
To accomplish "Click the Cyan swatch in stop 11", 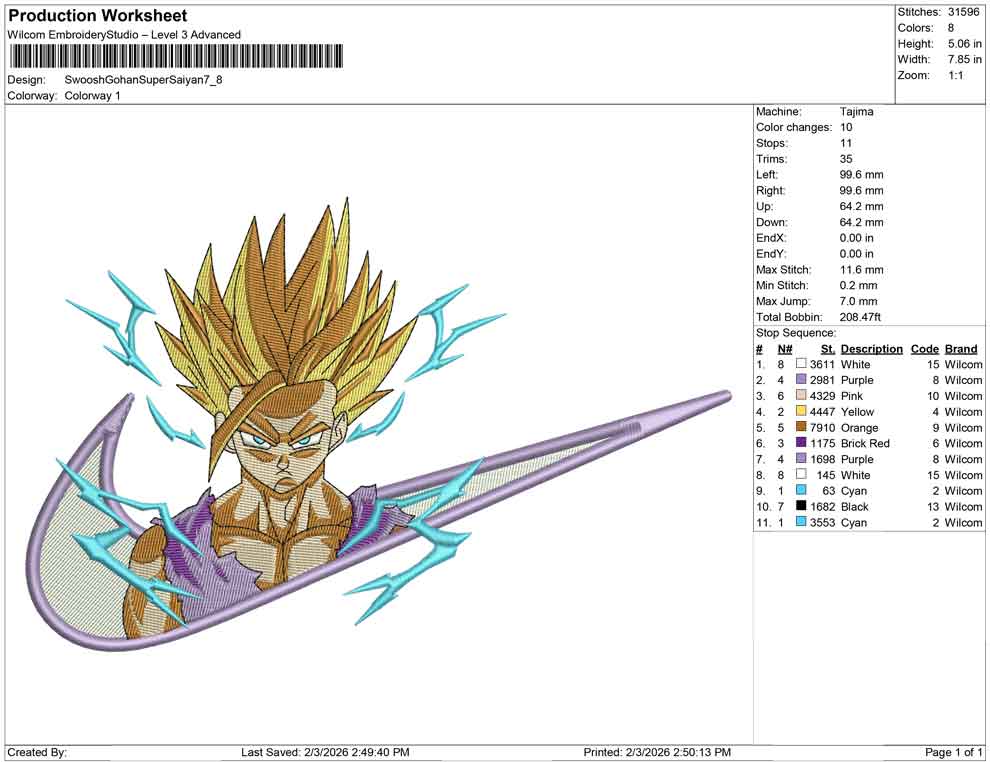I will 799,523.
